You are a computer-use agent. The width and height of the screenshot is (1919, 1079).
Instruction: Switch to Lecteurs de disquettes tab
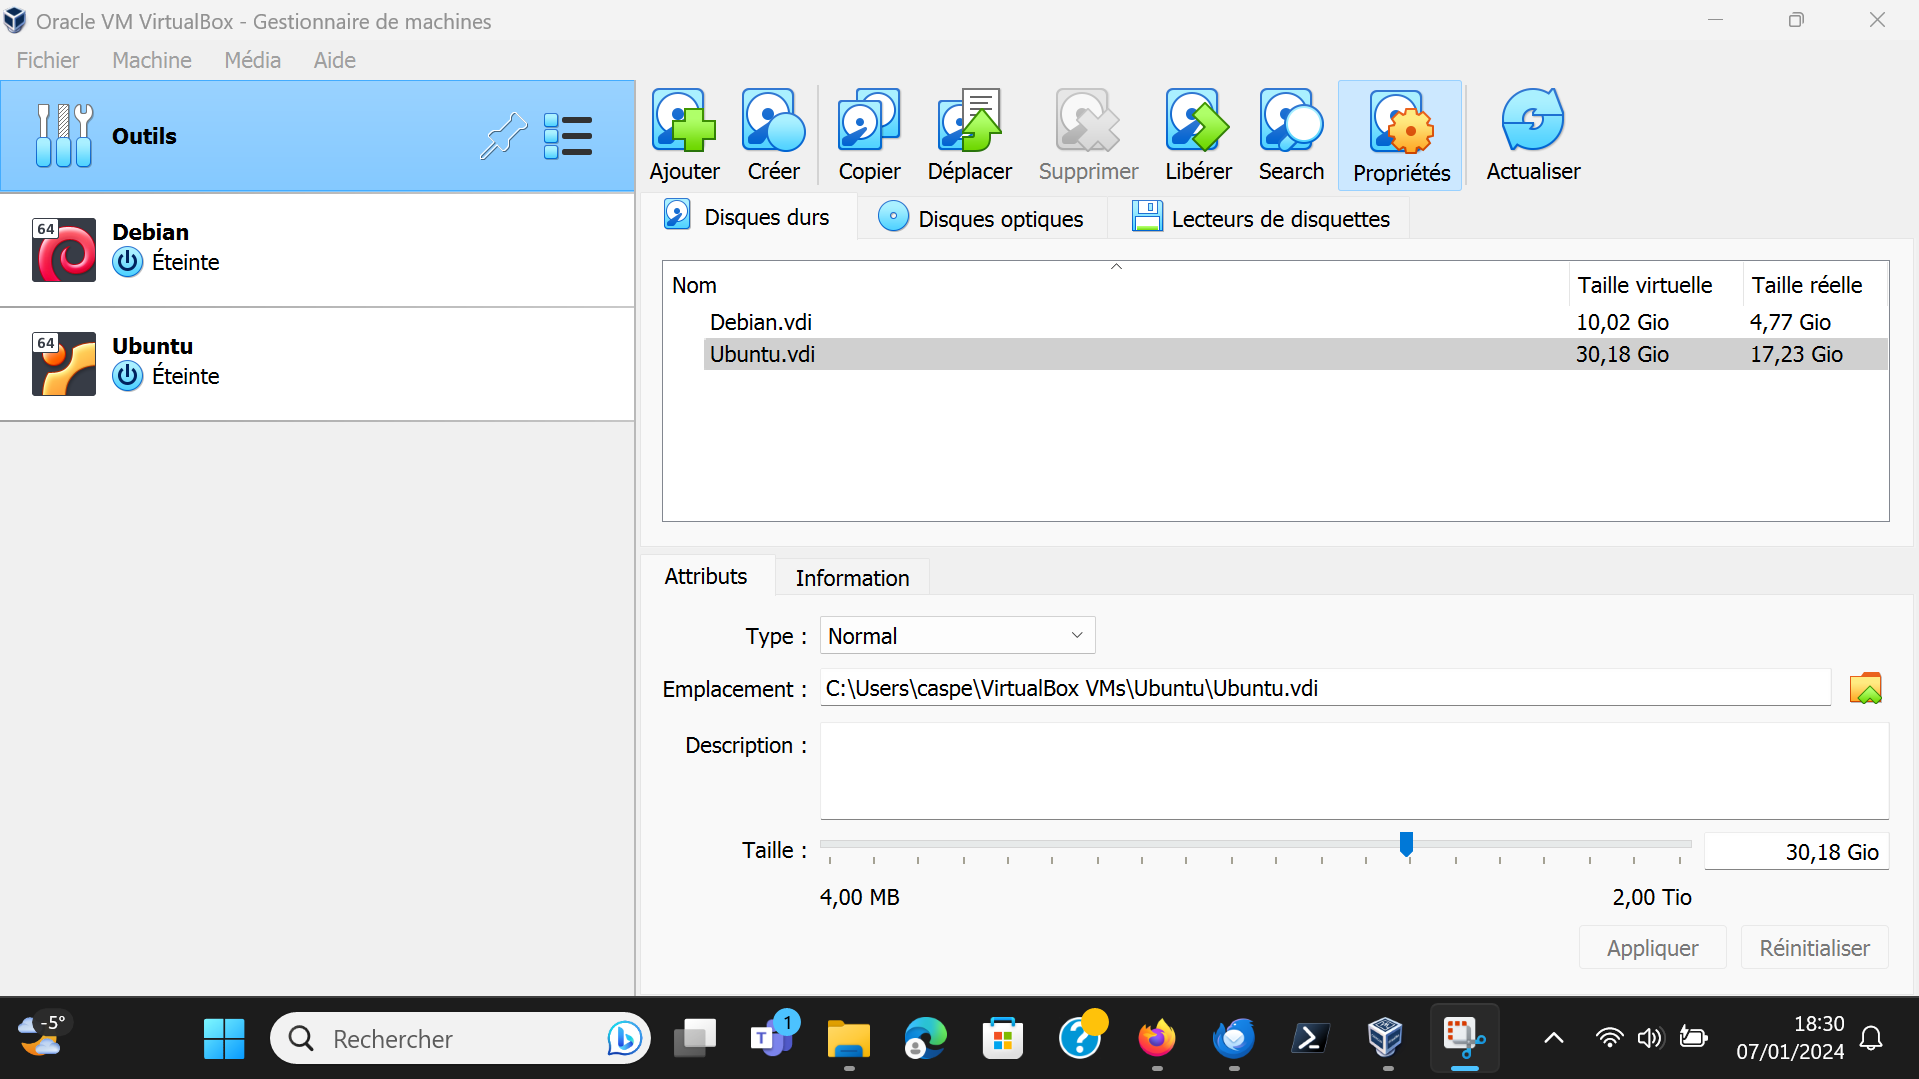coord(1261,218)
